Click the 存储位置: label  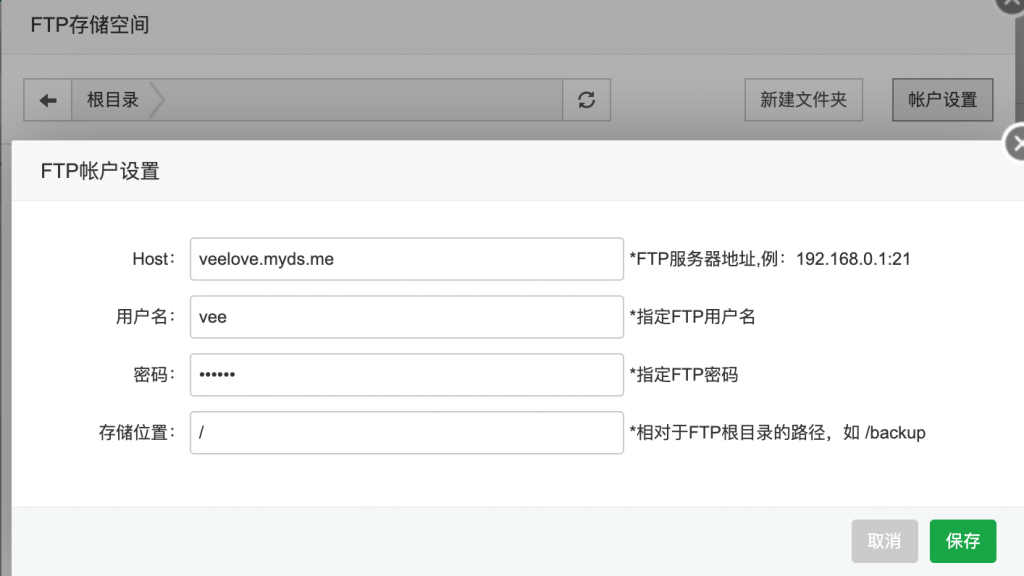tap(137, 432)
